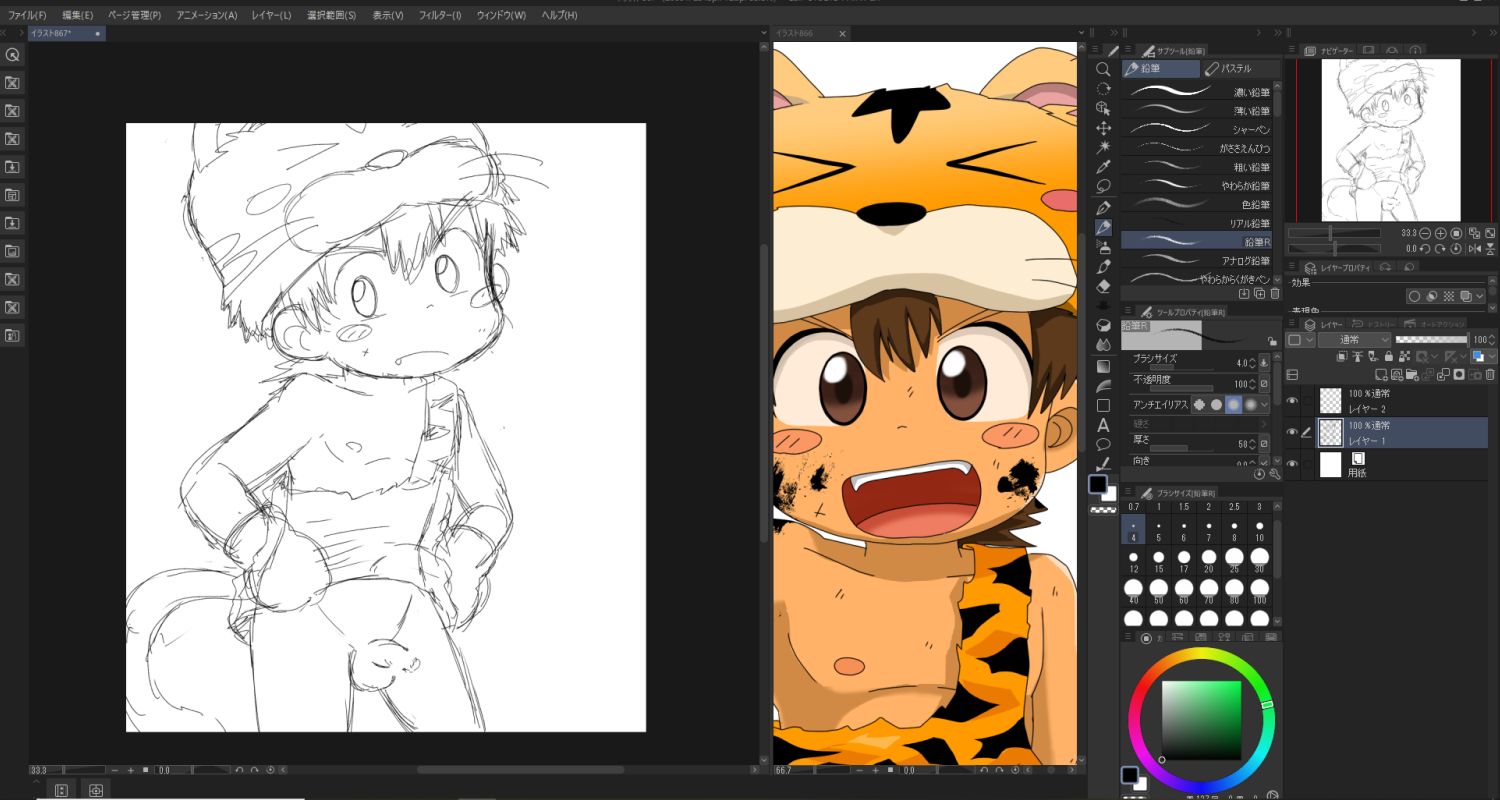Screen dimensions: 1500x800
Task: Choose brush size preset 25
Action: pyautogui.click(x=1234, y=562)
